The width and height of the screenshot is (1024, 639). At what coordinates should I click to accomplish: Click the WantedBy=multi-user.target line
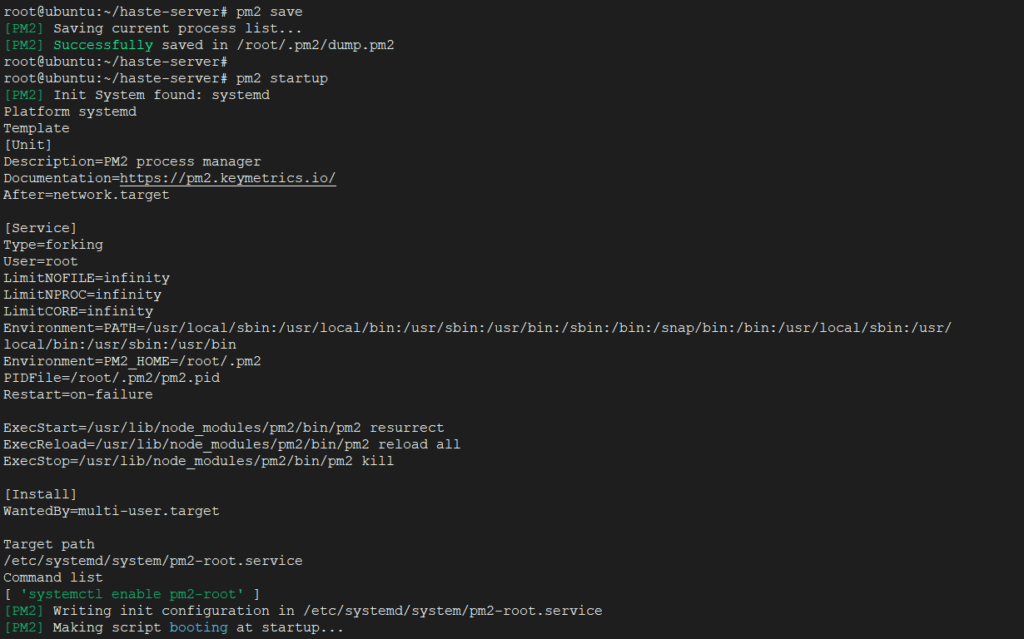(x=112, y=511)
